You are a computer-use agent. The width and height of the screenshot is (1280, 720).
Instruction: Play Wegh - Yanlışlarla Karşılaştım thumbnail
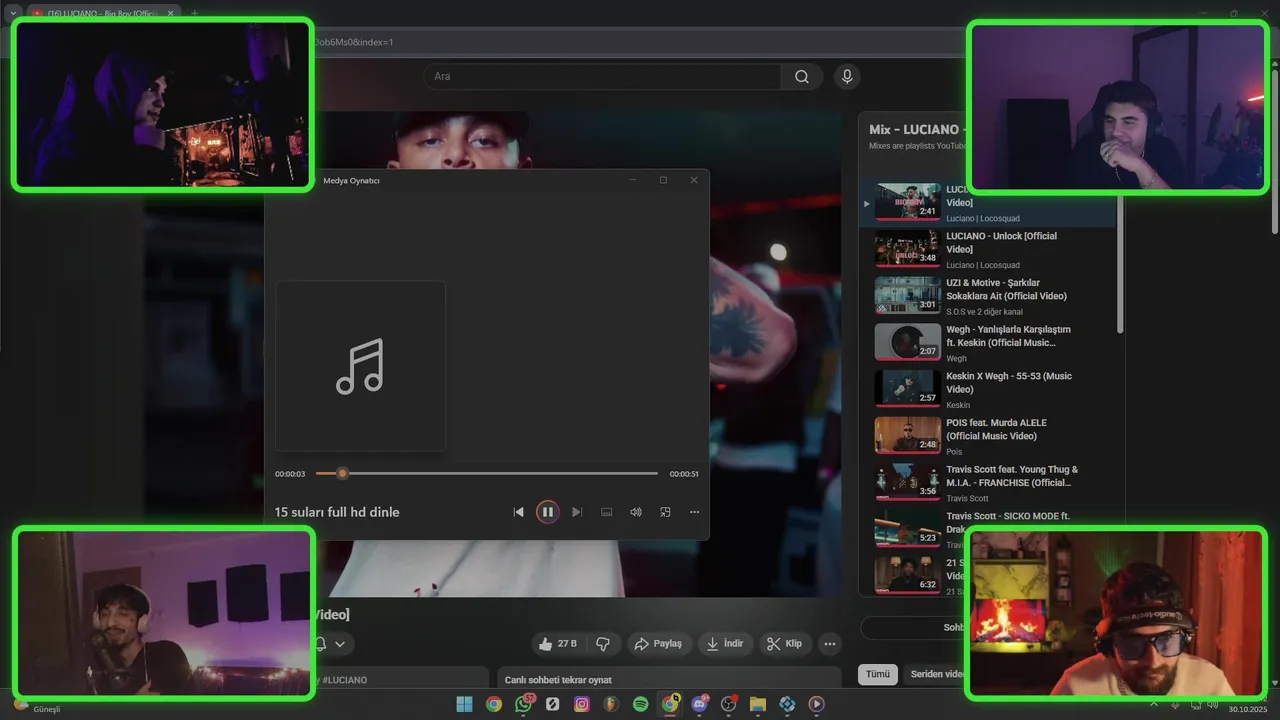pyautogui.click(x=908, y=342)
